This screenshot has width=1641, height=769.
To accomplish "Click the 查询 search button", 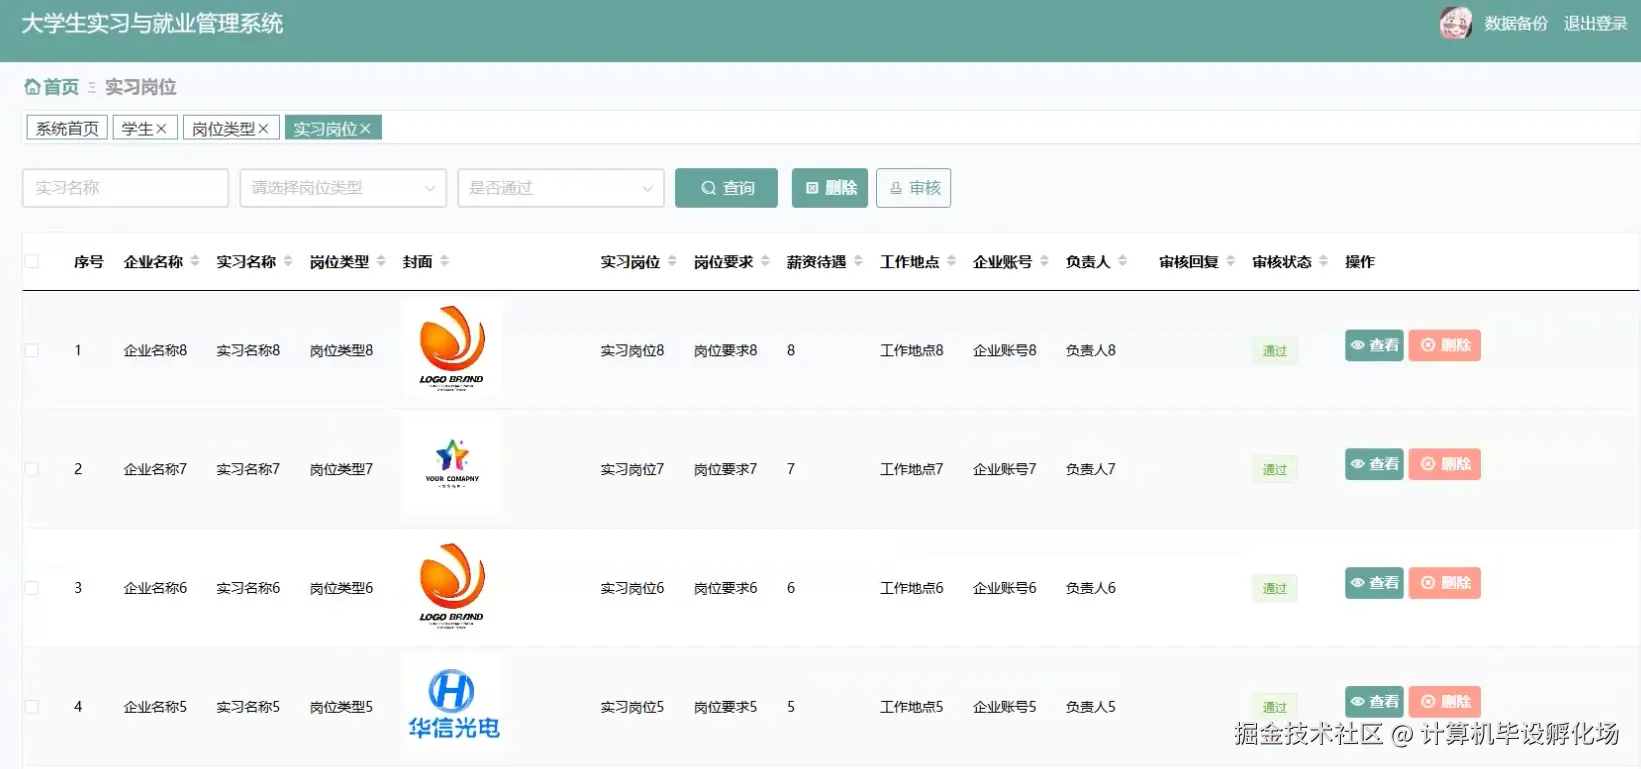I will point(726,188).
